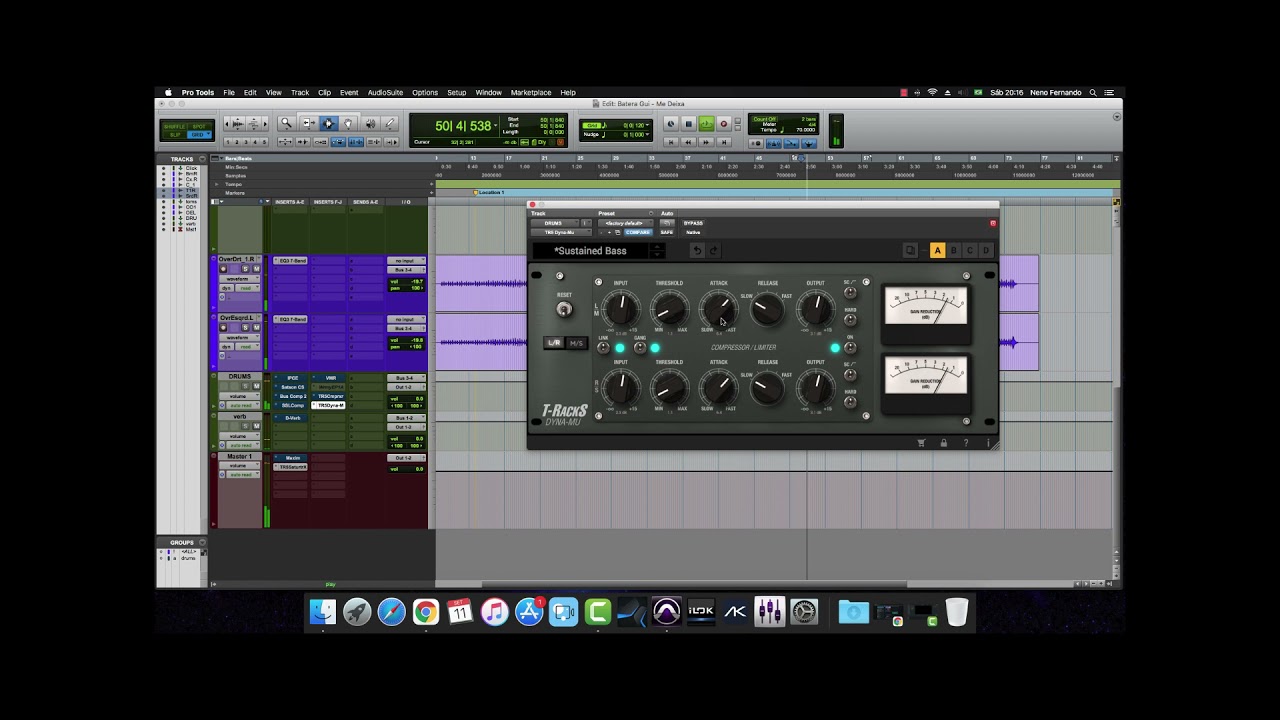Click the Play transport button
Image resolution: width=1280 pixels, height=720 pixels.
click(x=706, y=124)
